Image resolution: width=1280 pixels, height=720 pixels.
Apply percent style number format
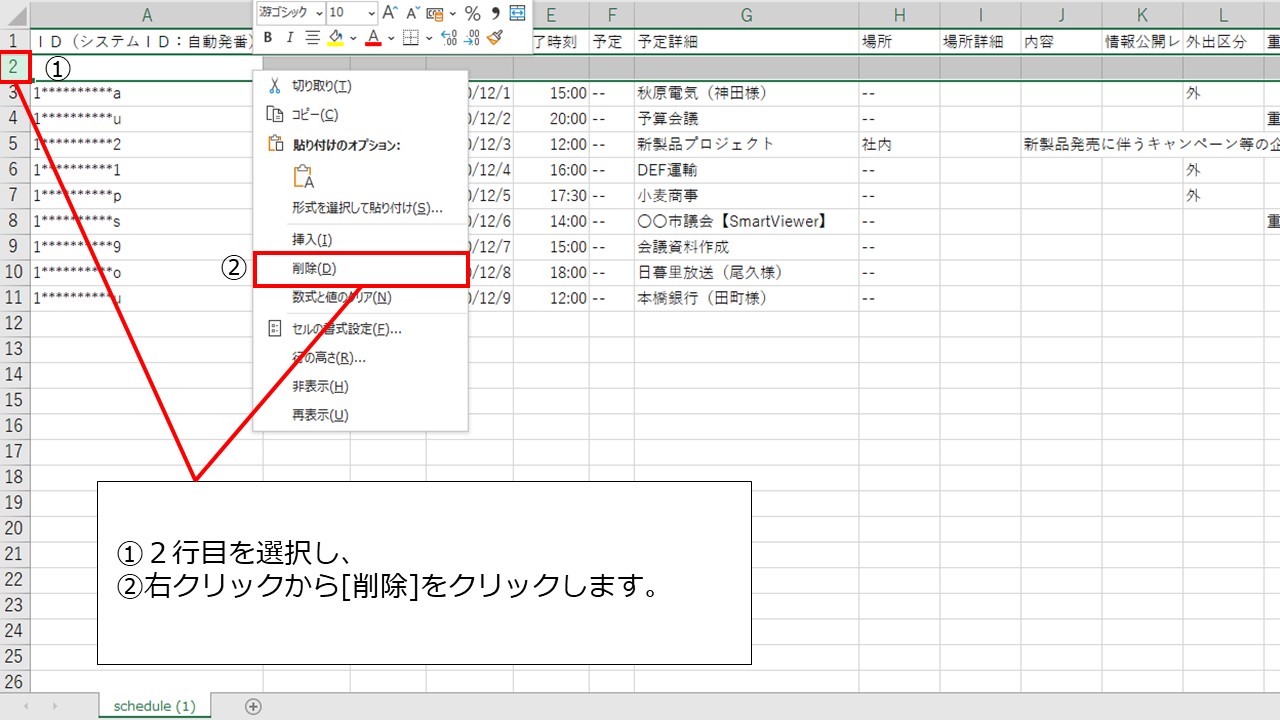point(472,13)
